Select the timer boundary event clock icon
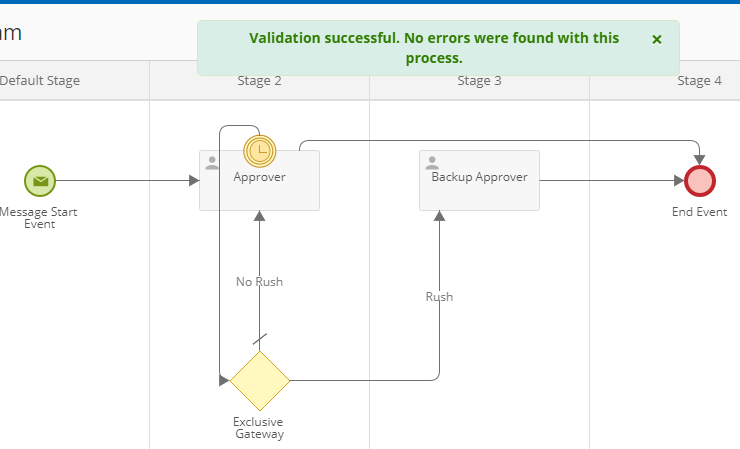 tap(259, 151)
